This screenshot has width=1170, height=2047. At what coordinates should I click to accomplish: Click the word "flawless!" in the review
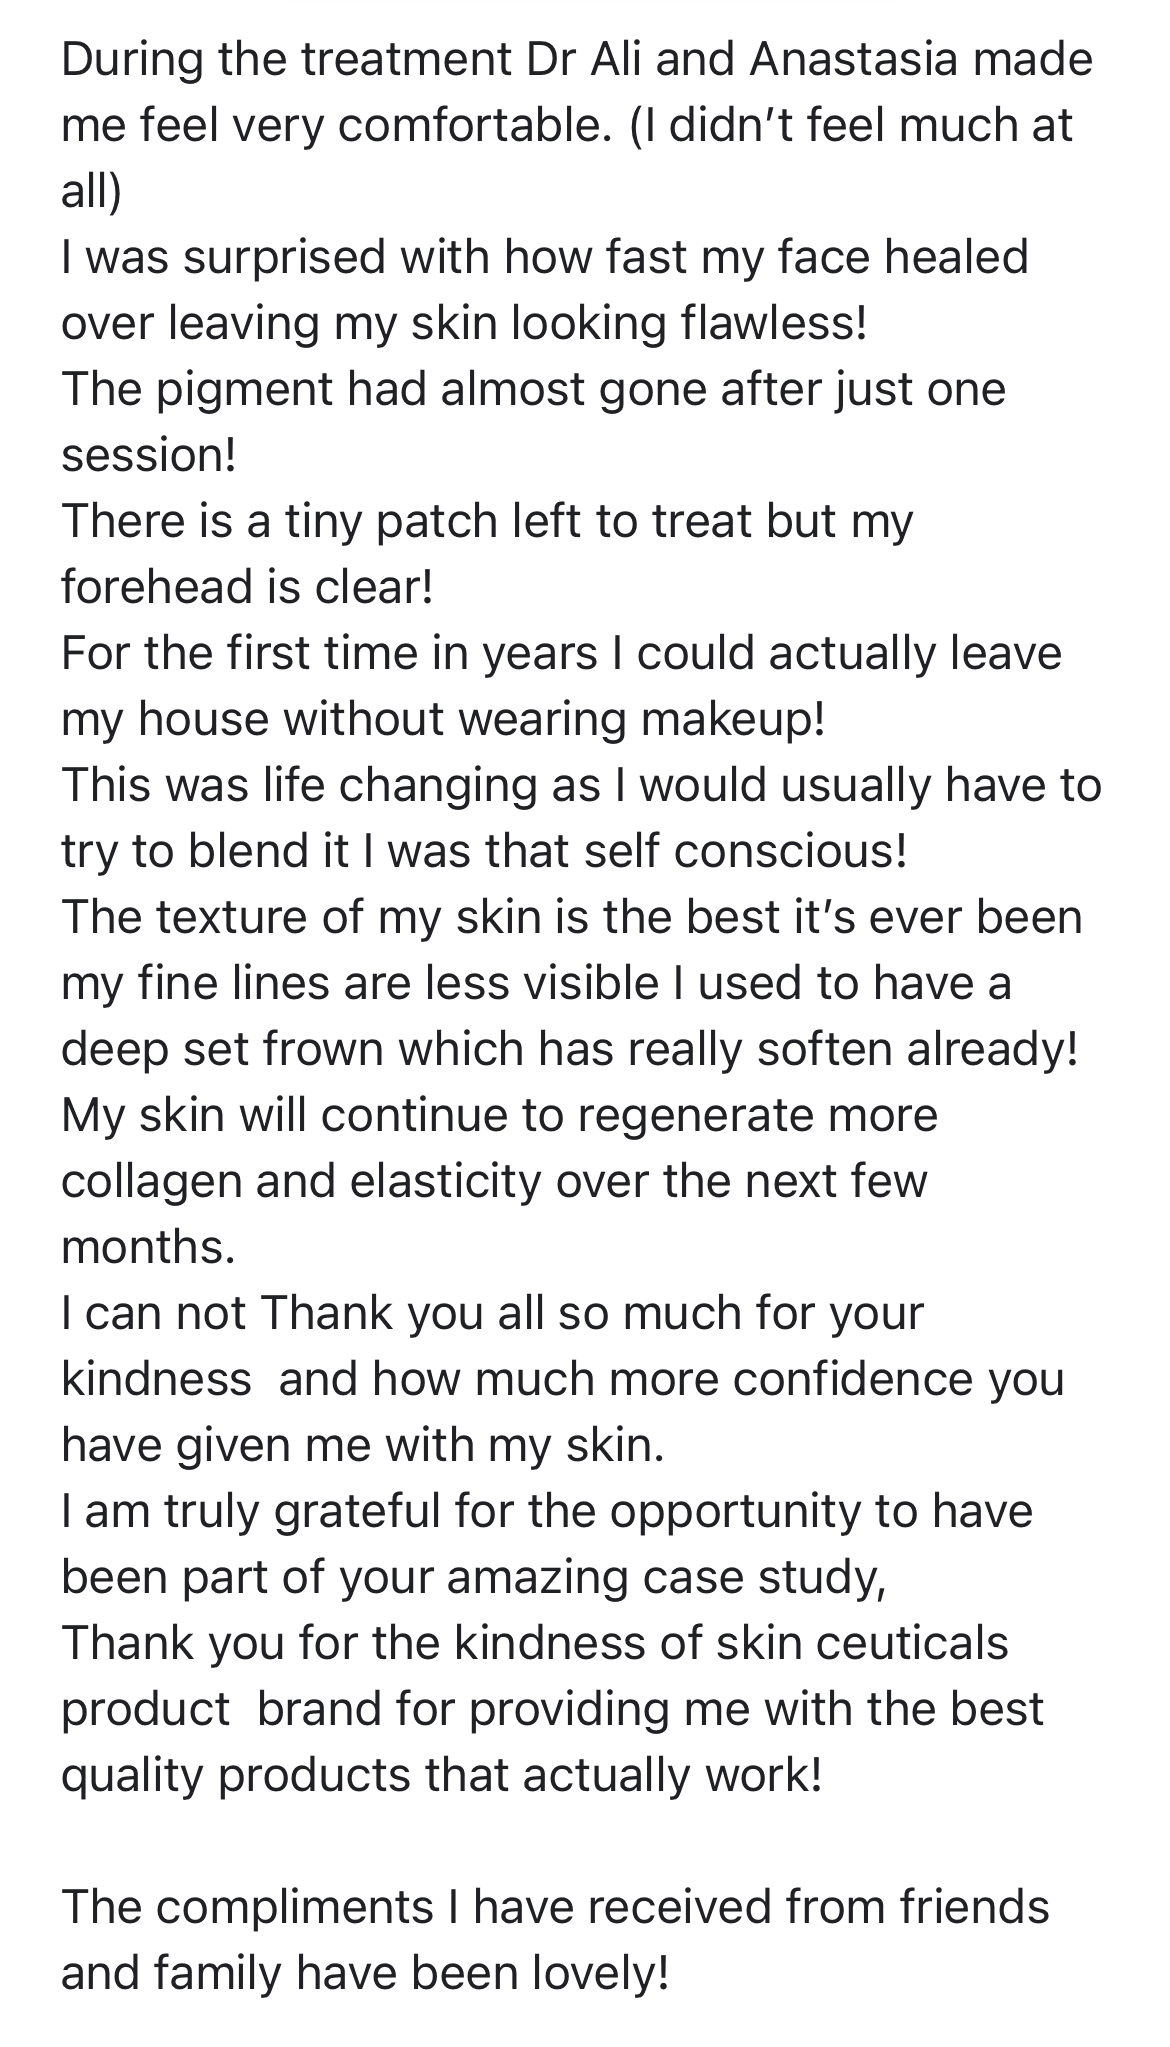[766, 323]
